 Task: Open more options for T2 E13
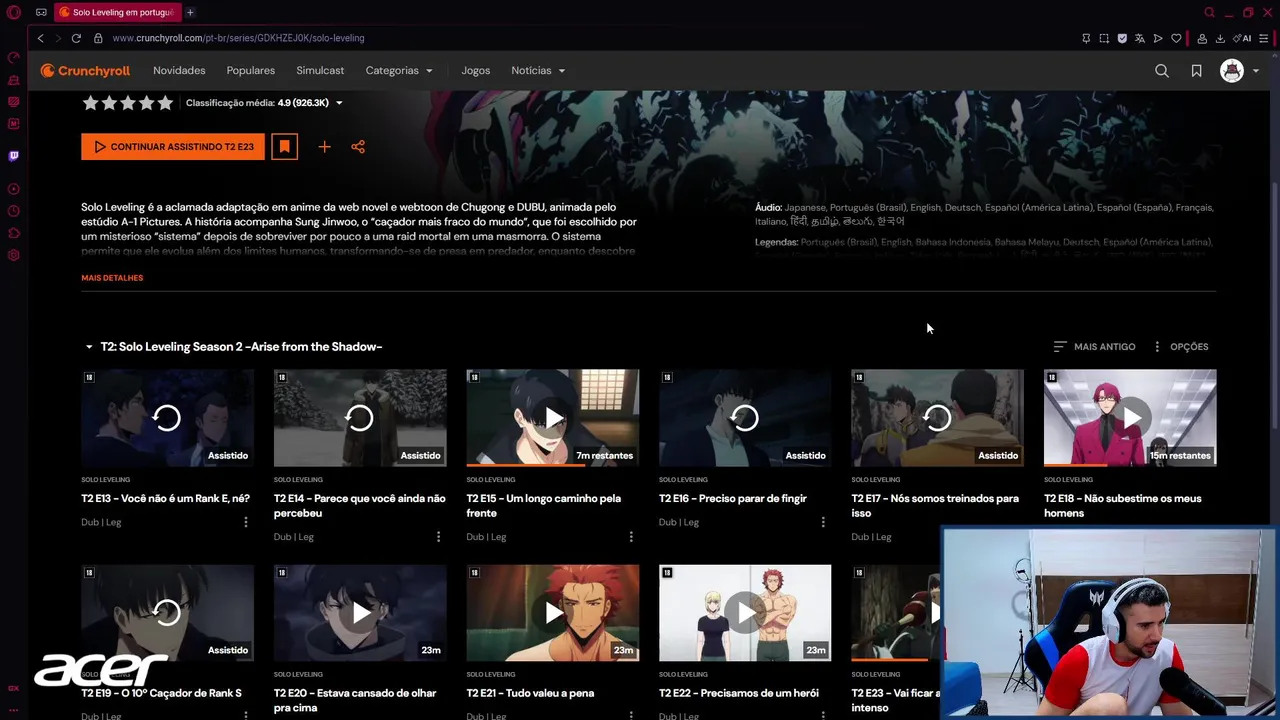click(x=246, y=522)
